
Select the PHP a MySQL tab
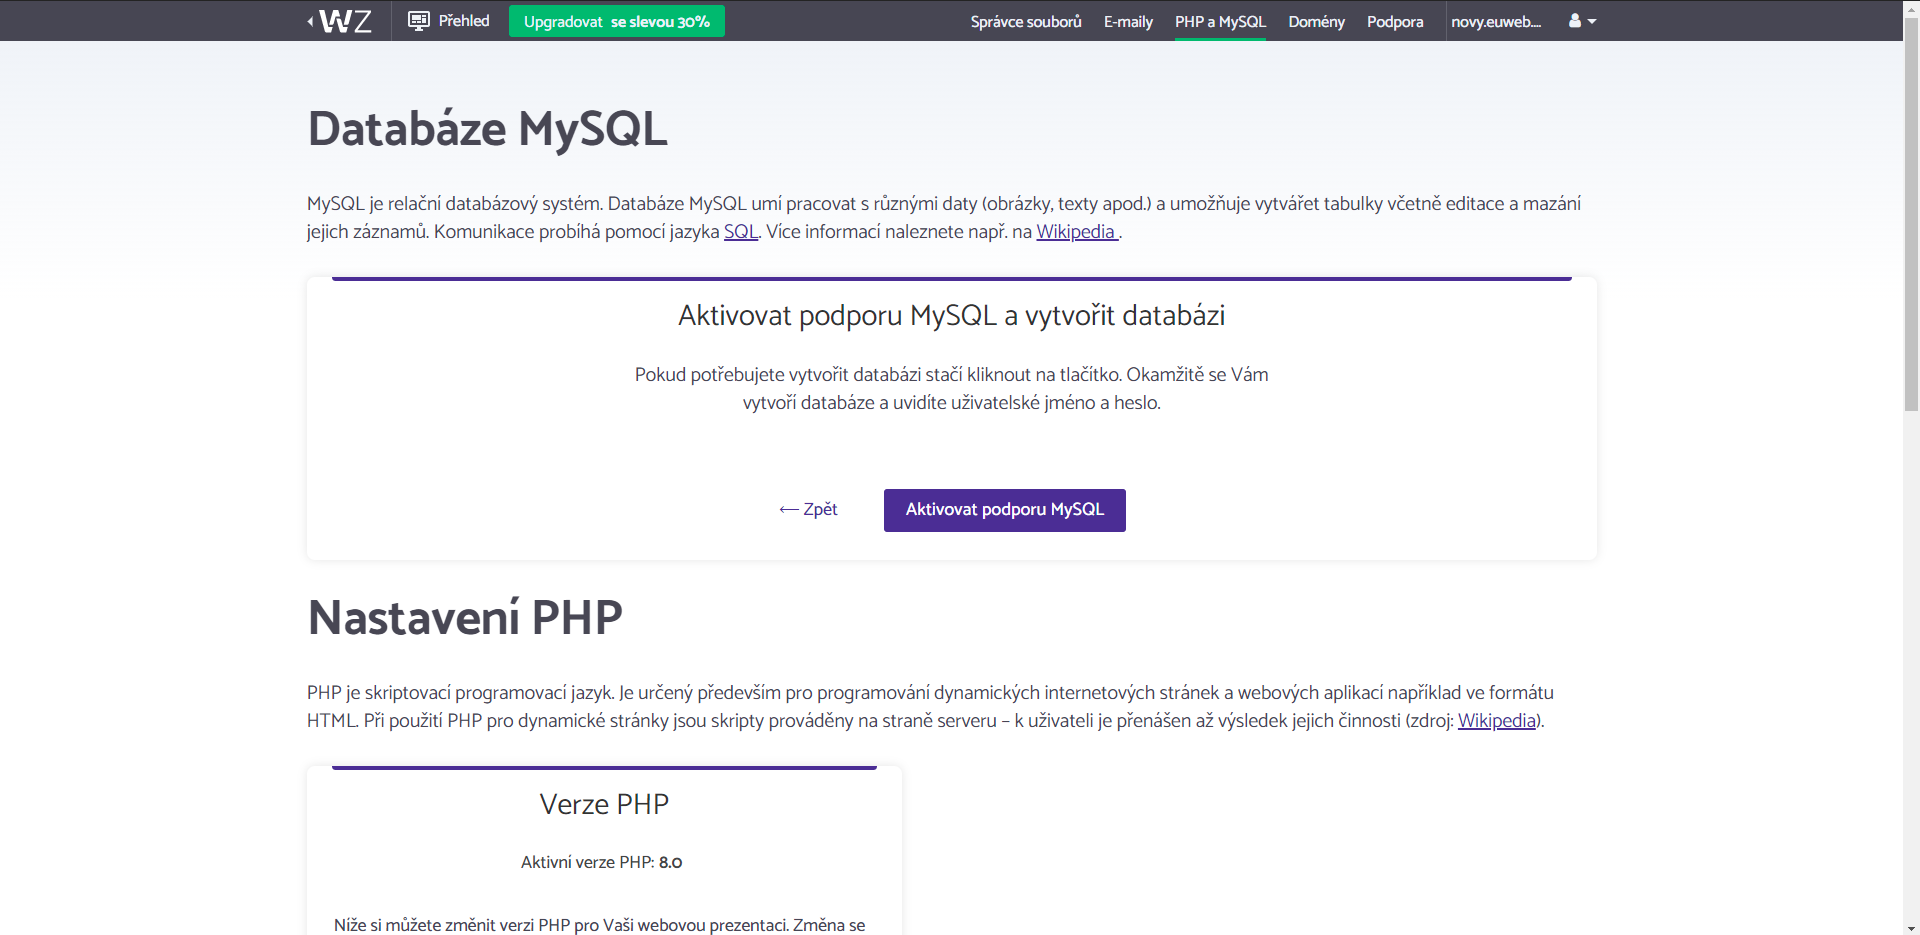point(1220,21)
